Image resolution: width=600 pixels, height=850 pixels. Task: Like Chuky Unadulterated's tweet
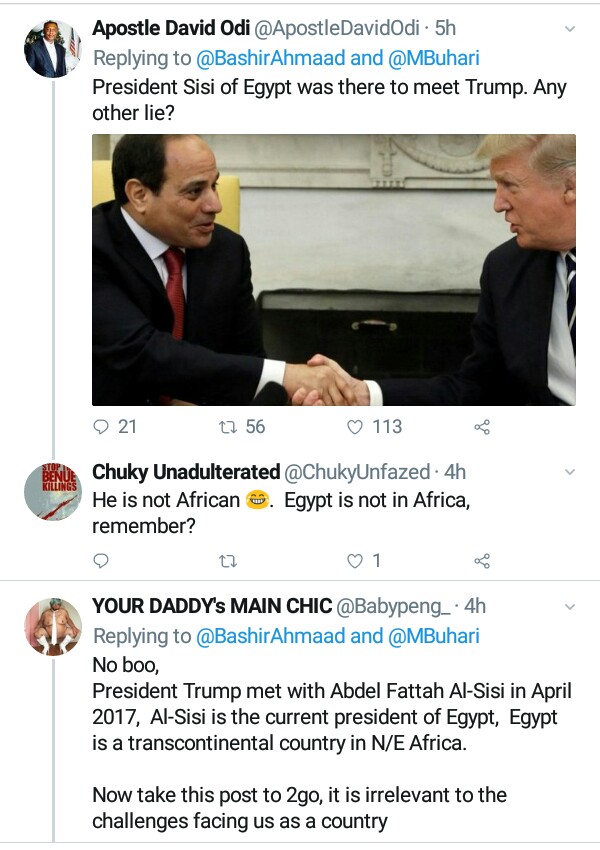(354, 561)
